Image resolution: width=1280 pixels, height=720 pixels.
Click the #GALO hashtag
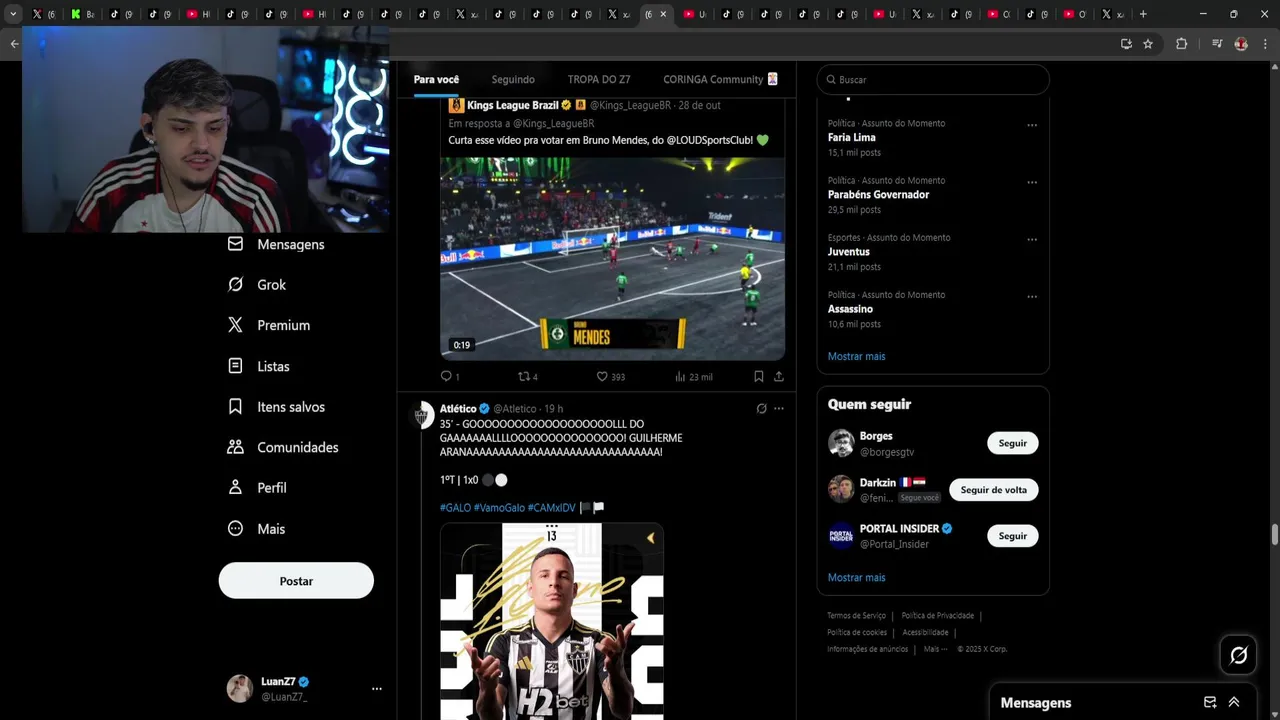tap(455, 508)
